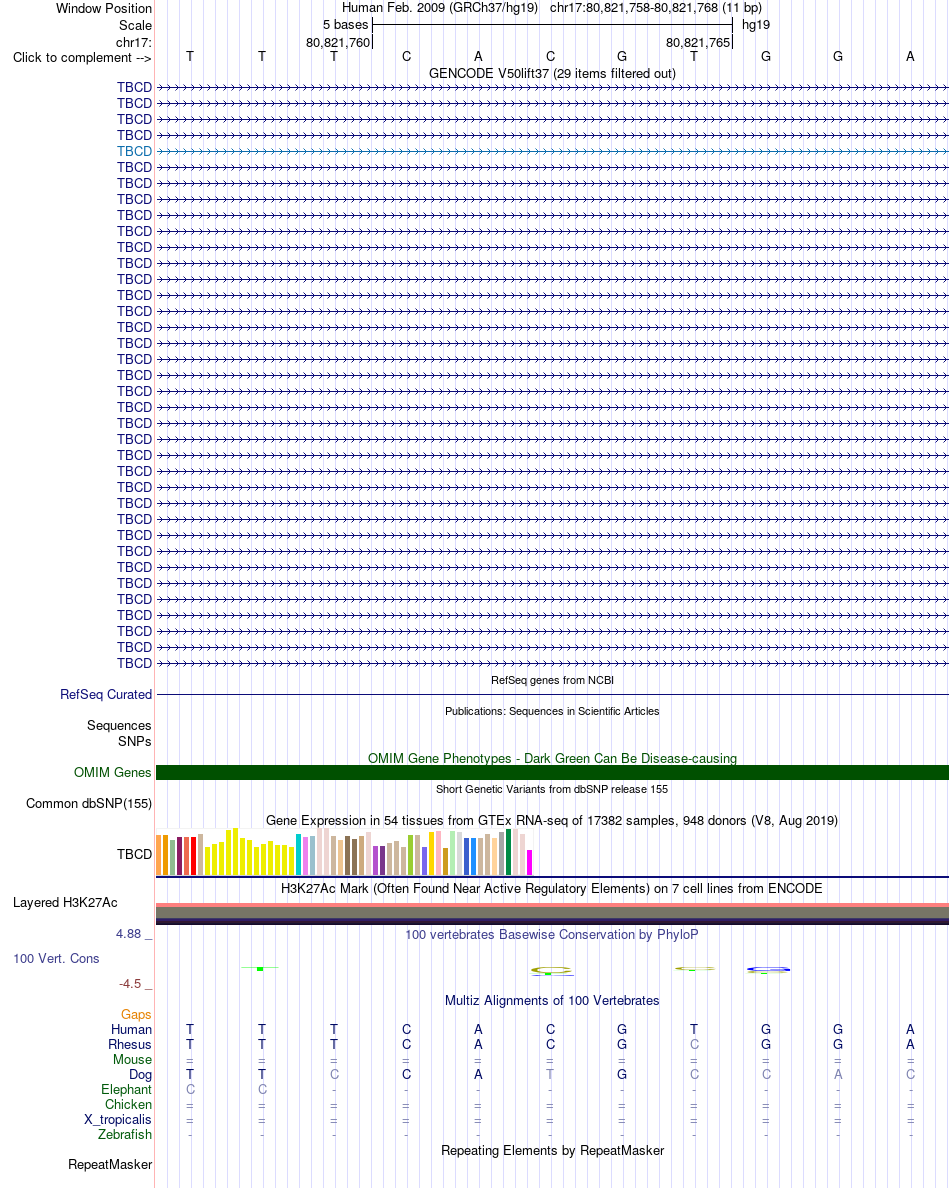This screenshot has width=950, height=1188.
Task: Click the Layered H3K27Ac signal band
Action: [x=552, y=914]
